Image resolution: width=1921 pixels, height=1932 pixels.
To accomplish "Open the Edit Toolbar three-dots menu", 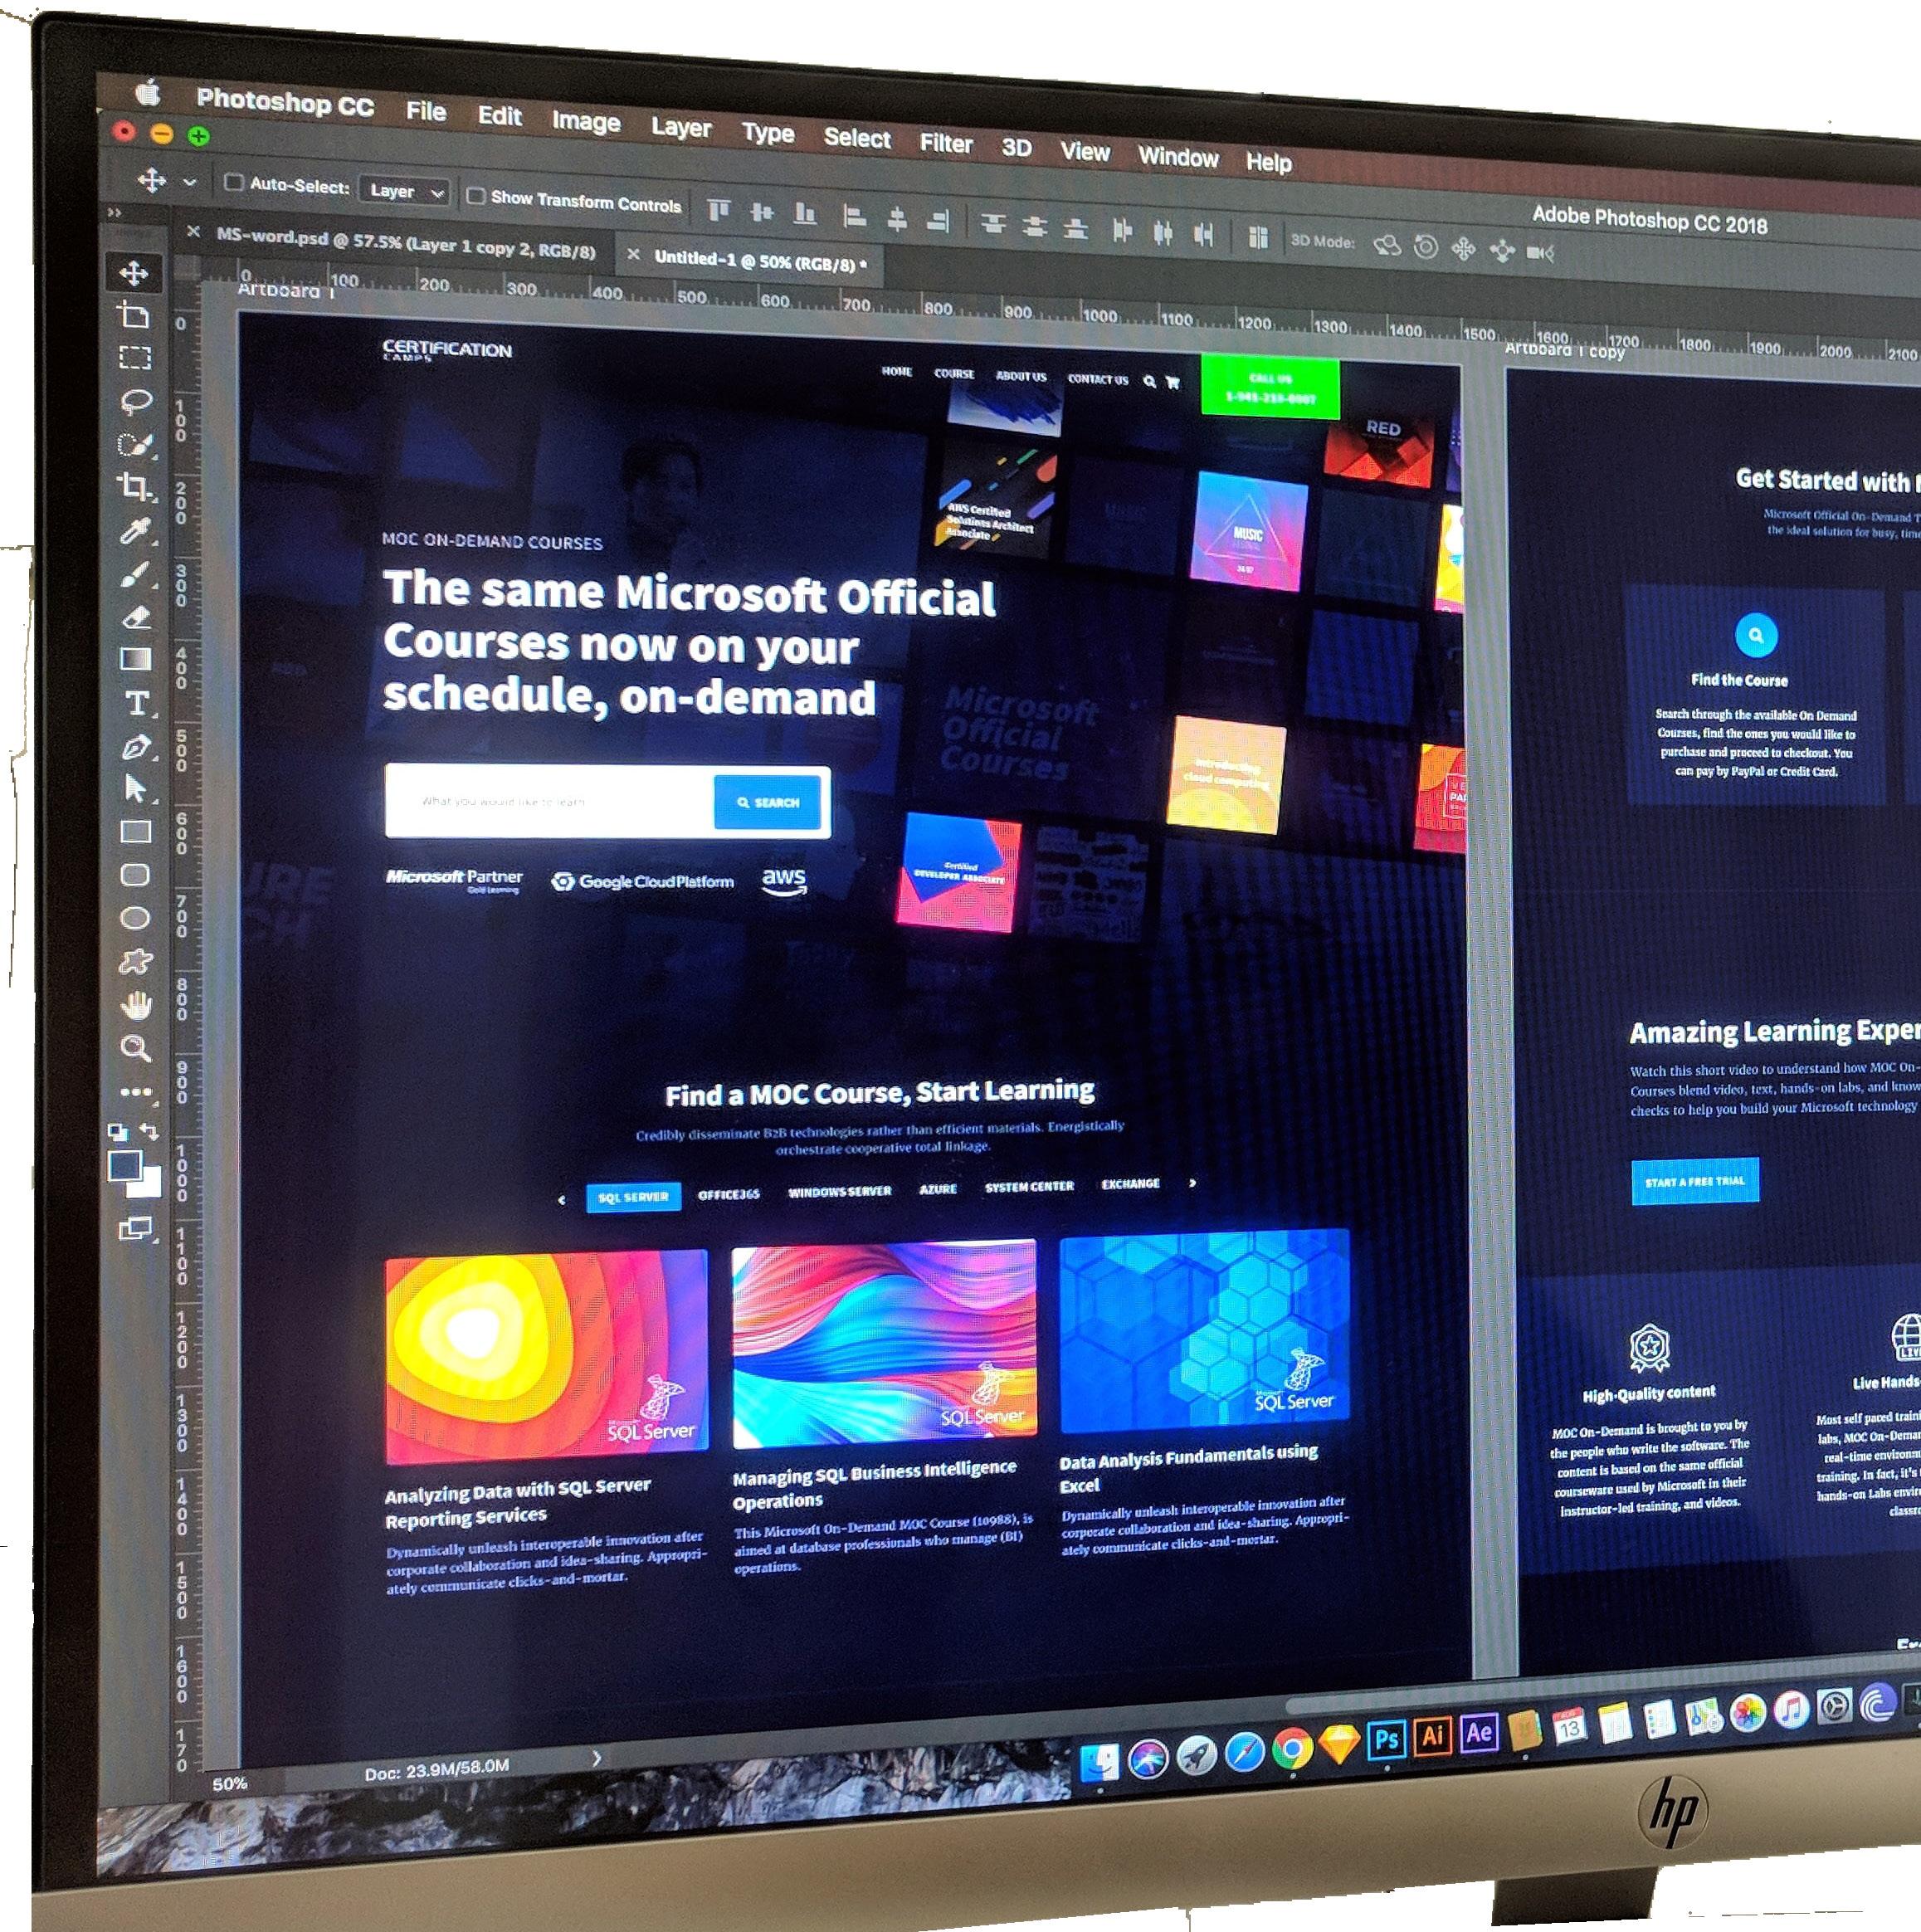I will coord(136,1092).
